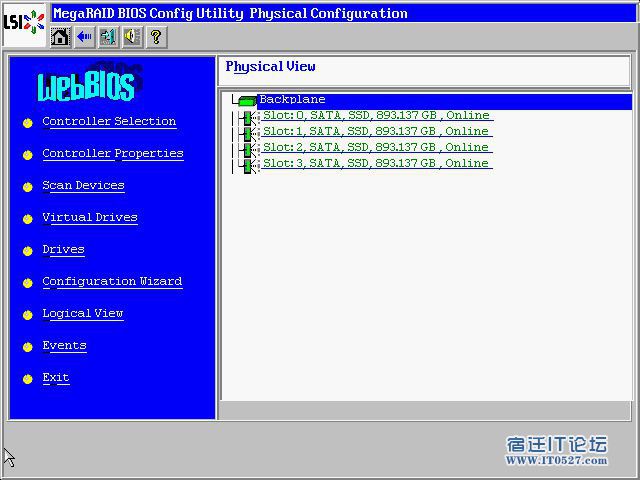Click the drive icon beside Slot: 1
Screen dimensions: 640x480
(249, 134)
